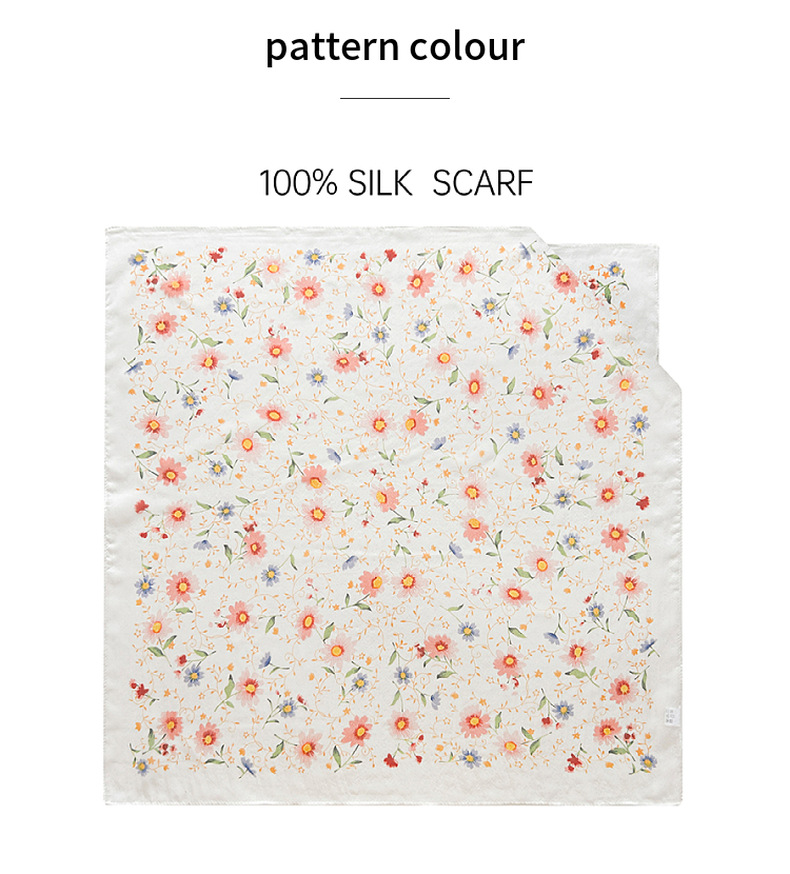Click the scarf's top-left corner
Screen dimensions: 790x874
click(x=110, y=231)
